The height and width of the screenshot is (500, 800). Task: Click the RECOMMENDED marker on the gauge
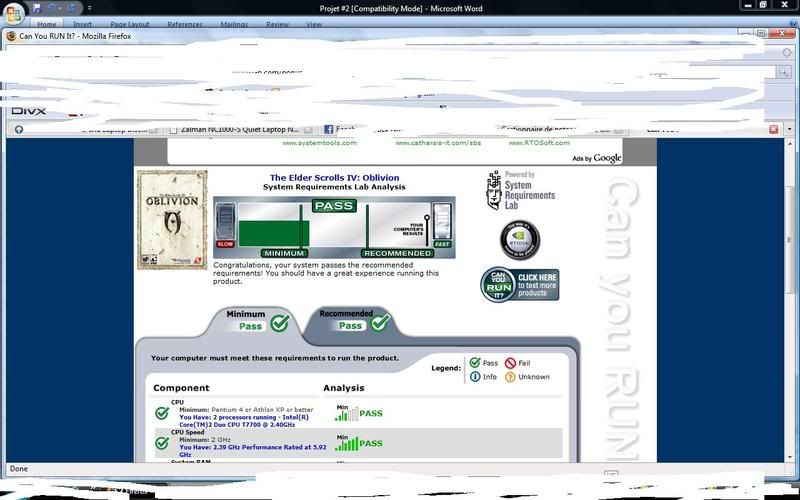397,253
